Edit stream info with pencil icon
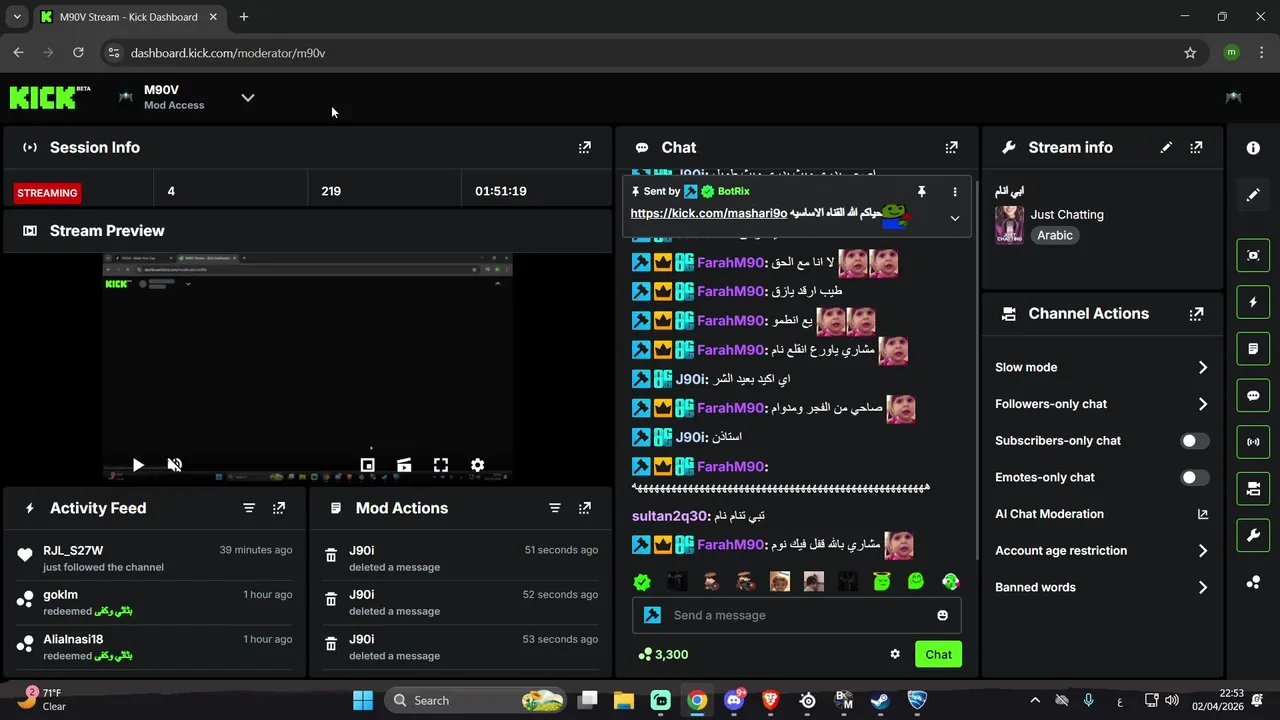 pyautogui.click(x=1166, y=147)
